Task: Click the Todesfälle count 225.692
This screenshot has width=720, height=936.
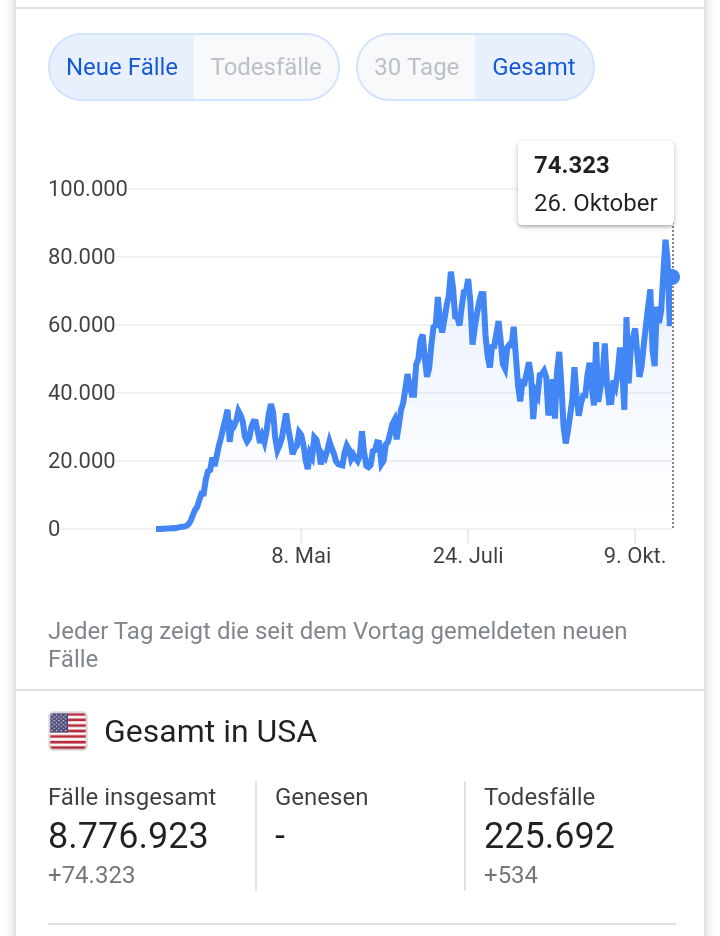Action: click(549, 835)
